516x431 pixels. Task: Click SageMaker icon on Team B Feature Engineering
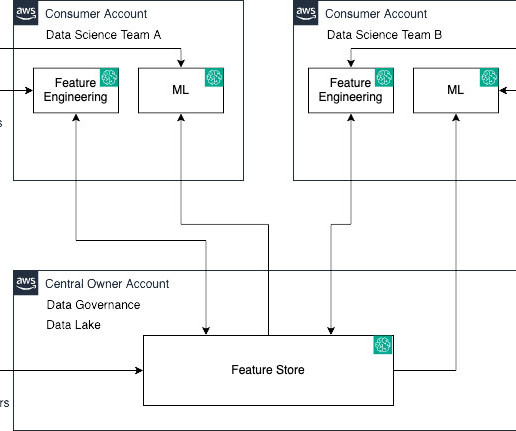pyautogui.click(x=384, y=77)
